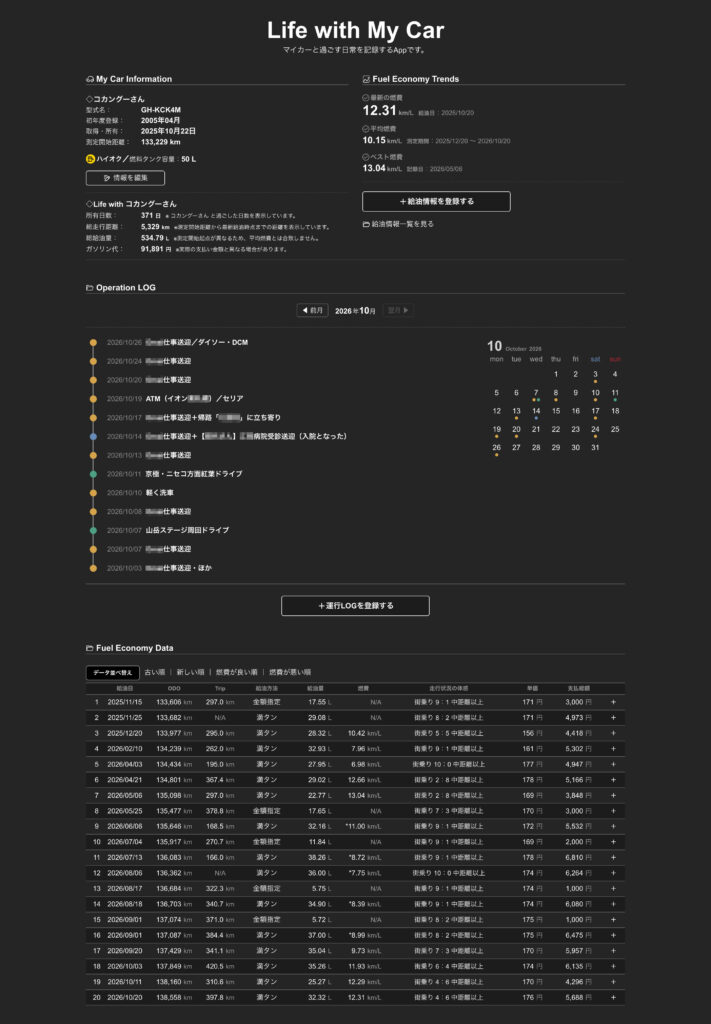
Task: Click the yellow high-octane fuel badge icon
Action: pos(90,159)
